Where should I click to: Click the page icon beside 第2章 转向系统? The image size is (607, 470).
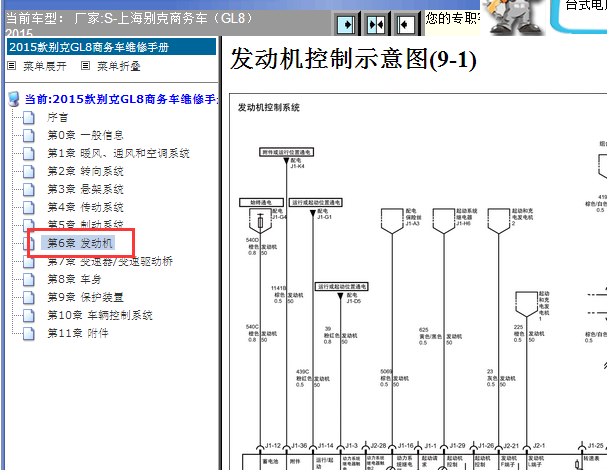coord(29,172)
